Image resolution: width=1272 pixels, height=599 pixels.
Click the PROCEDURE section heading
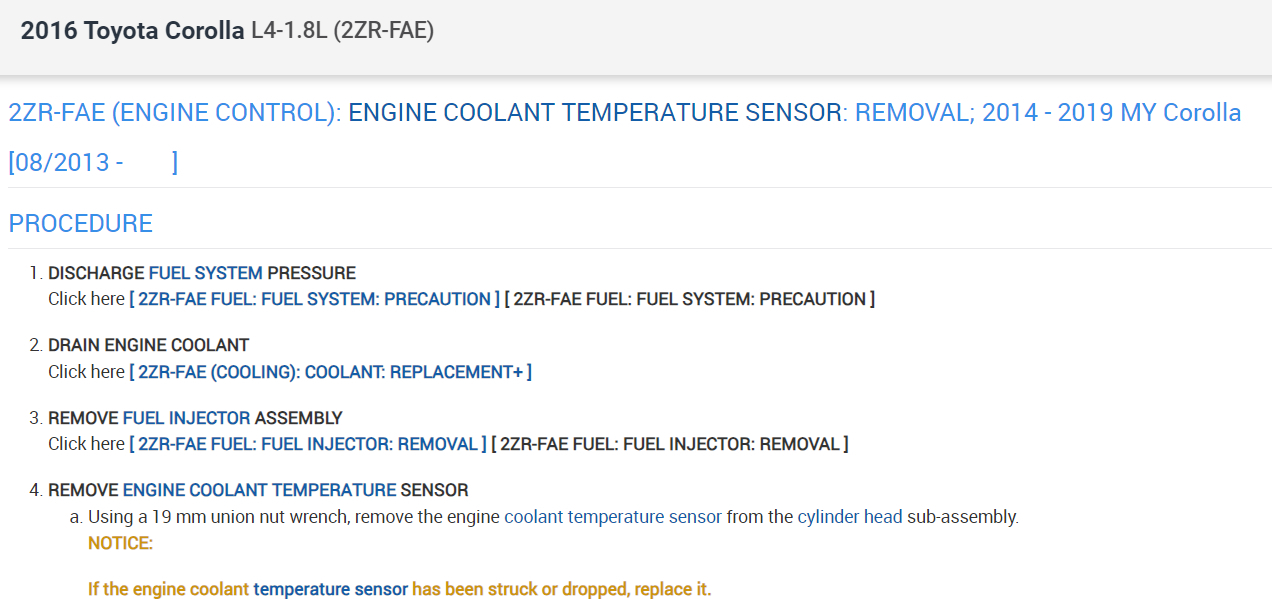point(81,223)
